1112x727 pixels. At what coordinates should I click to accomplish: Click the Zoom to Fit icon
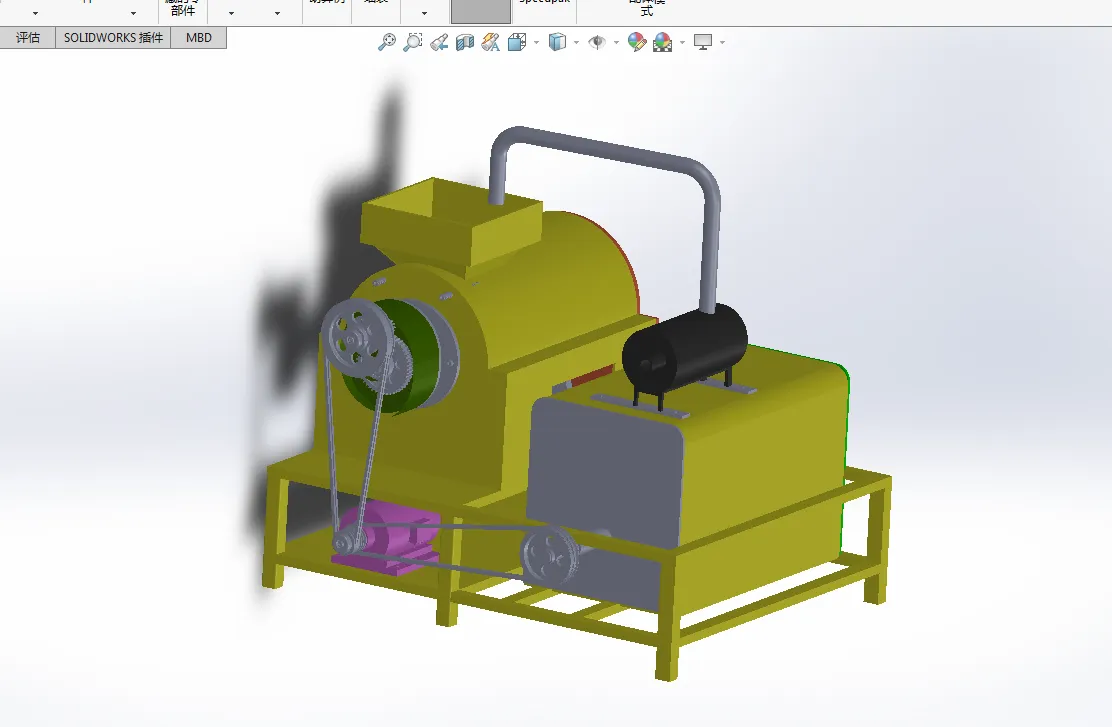coord(387,43)
